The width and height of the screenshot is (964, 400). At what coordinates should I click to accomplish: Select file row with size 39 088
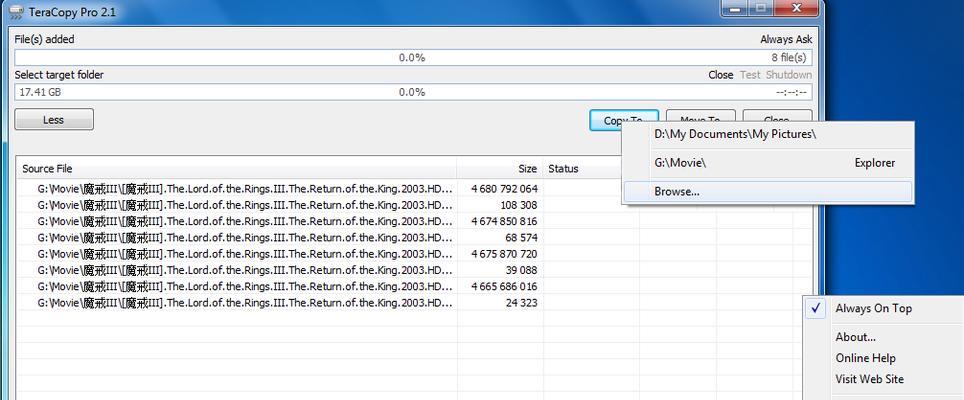click(415, 270)
